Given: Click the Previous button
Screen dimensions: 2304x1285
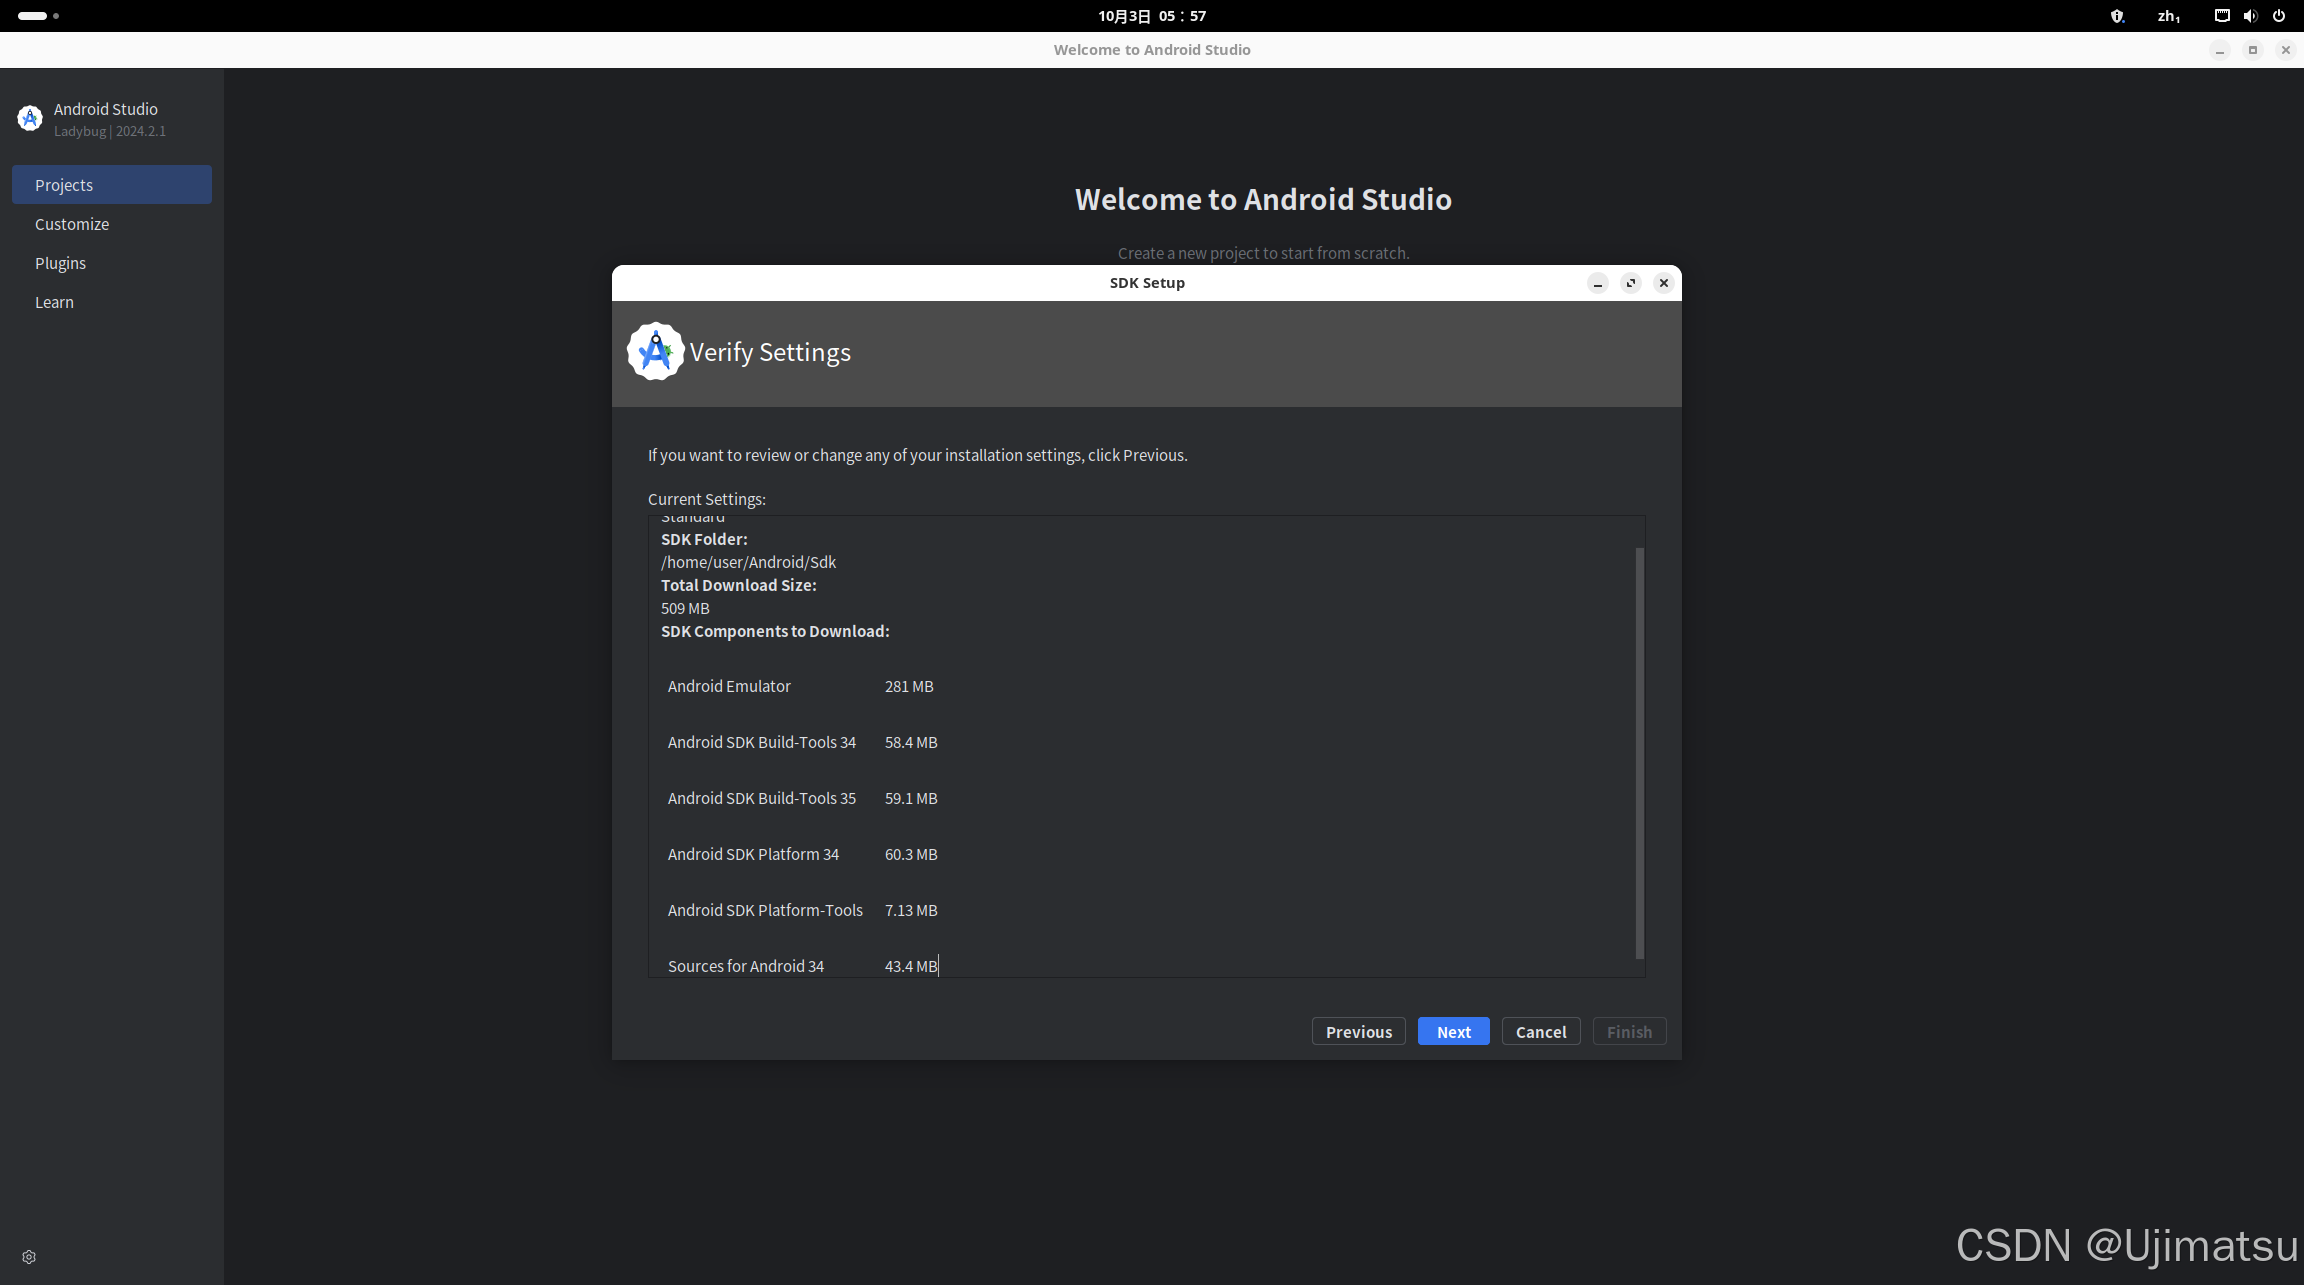Looking at the screenshot, I should point(1358,1032).
